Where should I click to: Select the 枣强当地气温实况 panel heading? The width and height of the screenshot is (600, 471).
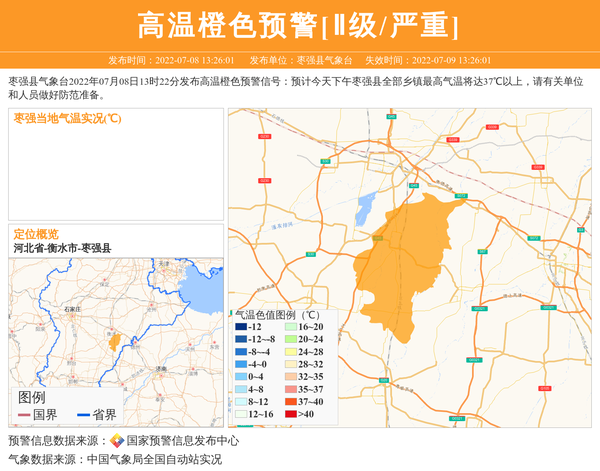(x=67, y=118)
